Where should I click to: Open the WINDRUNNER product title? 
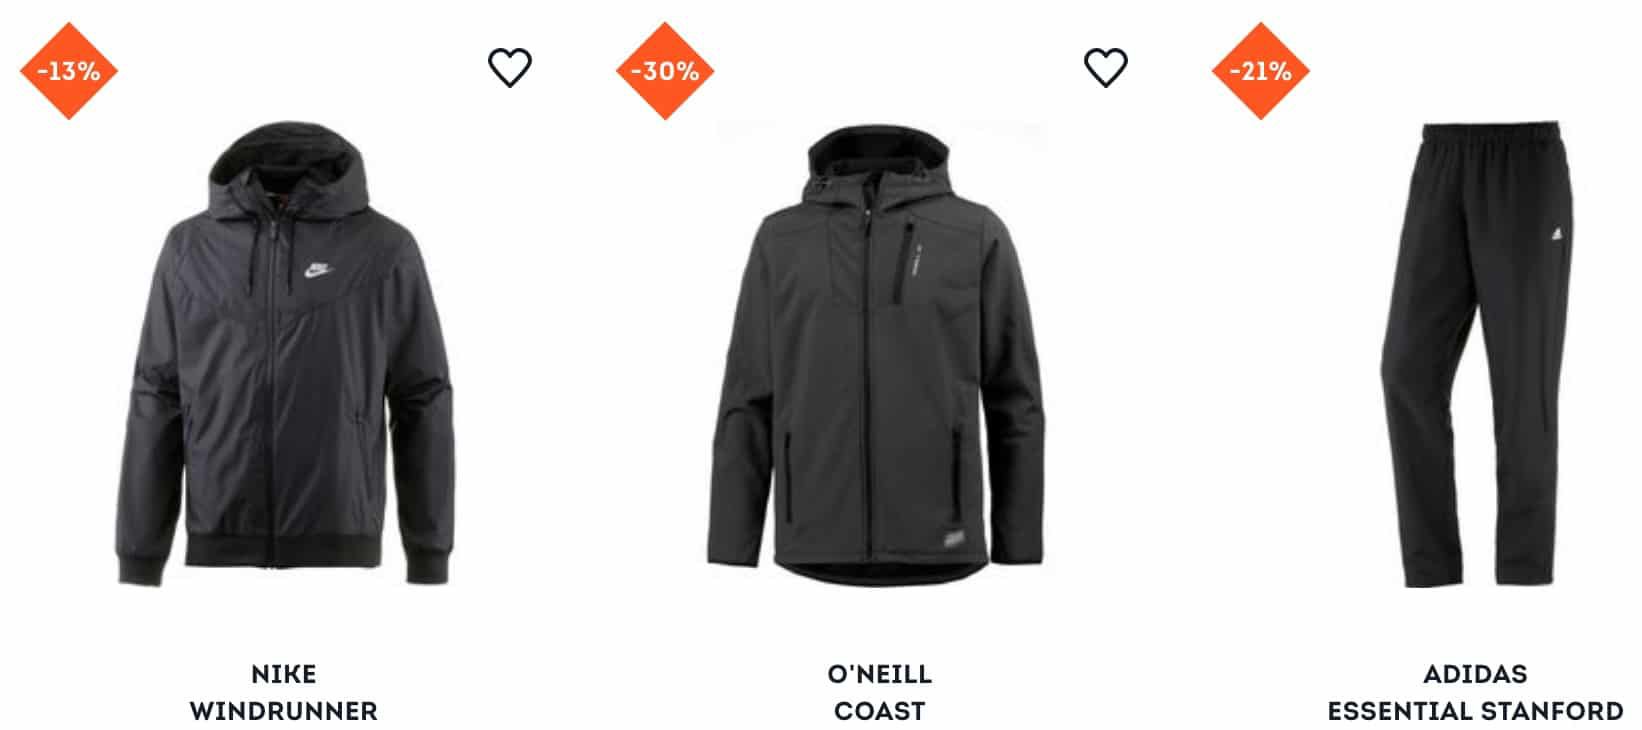pyautogui.click(x=284, y=712)
